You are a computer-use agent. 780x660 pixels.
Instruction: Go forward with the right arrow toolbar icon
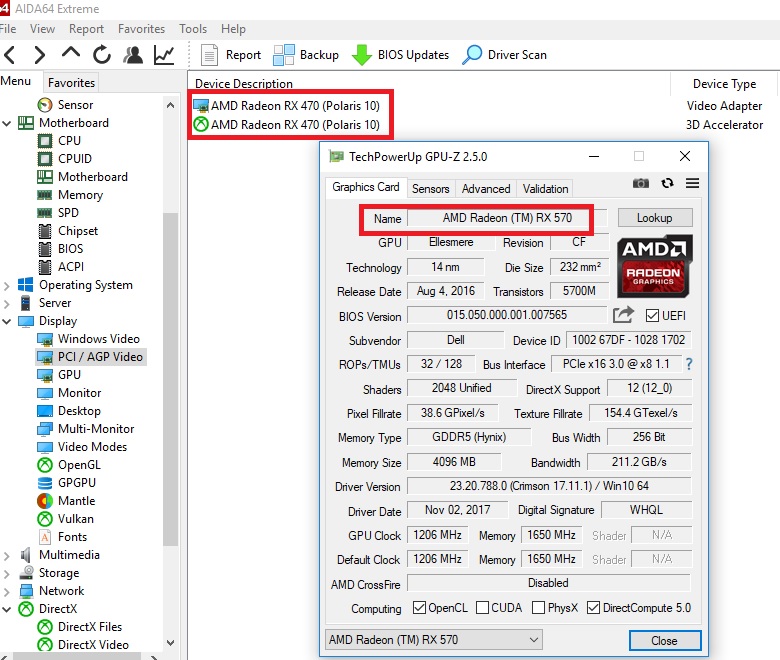click(39, 55)
